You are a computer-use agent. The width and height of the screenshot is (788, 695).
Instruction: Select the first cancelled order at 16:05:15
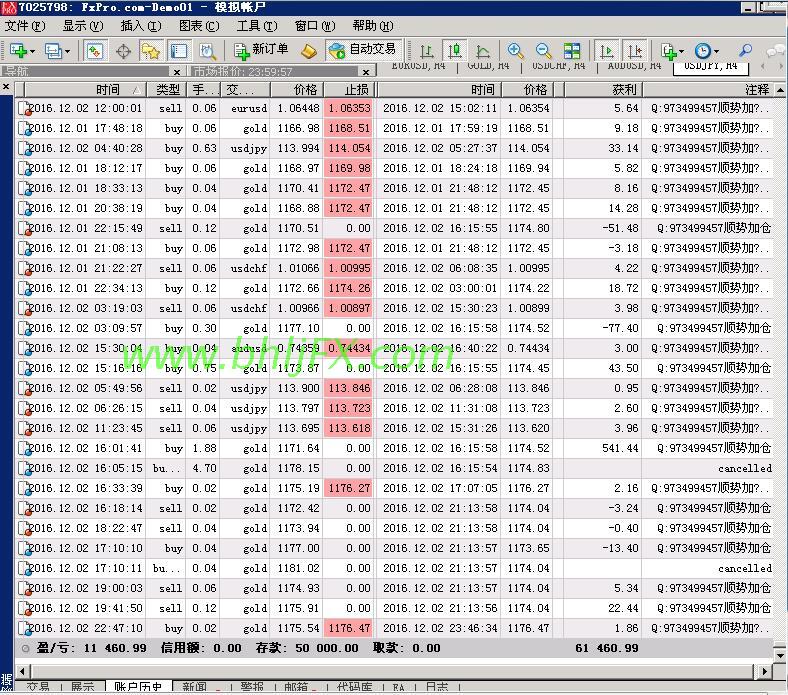click(395, 468)
